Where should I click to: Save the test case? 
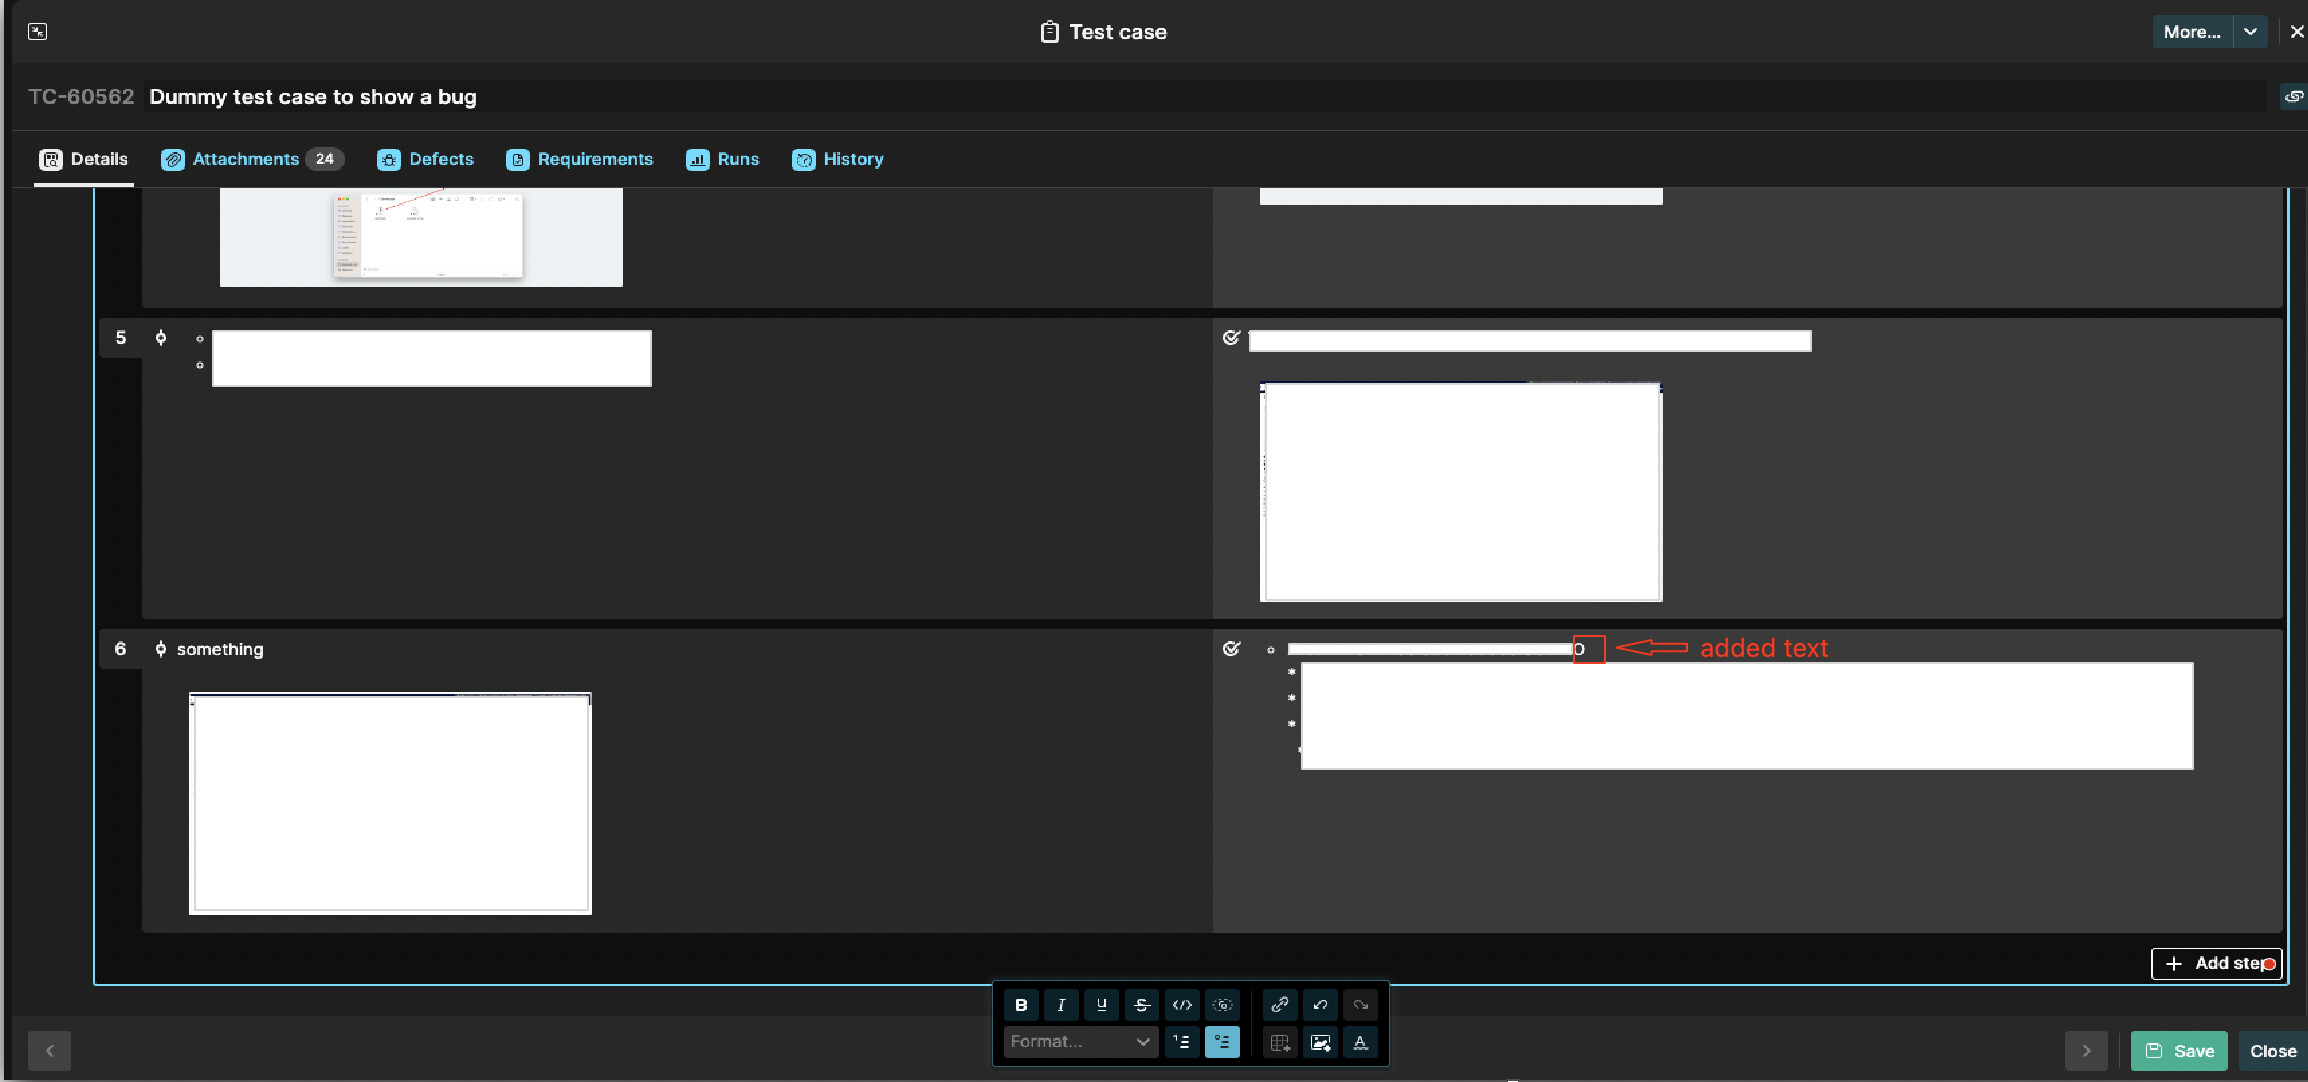pos(2179,1051)
